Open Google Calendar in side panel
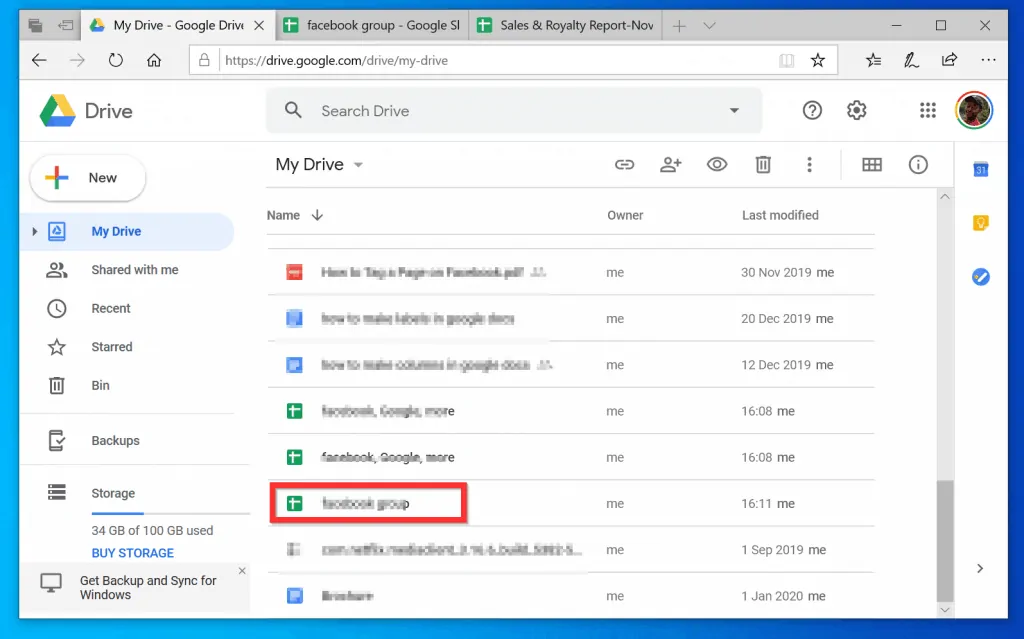 click(981, 170)
